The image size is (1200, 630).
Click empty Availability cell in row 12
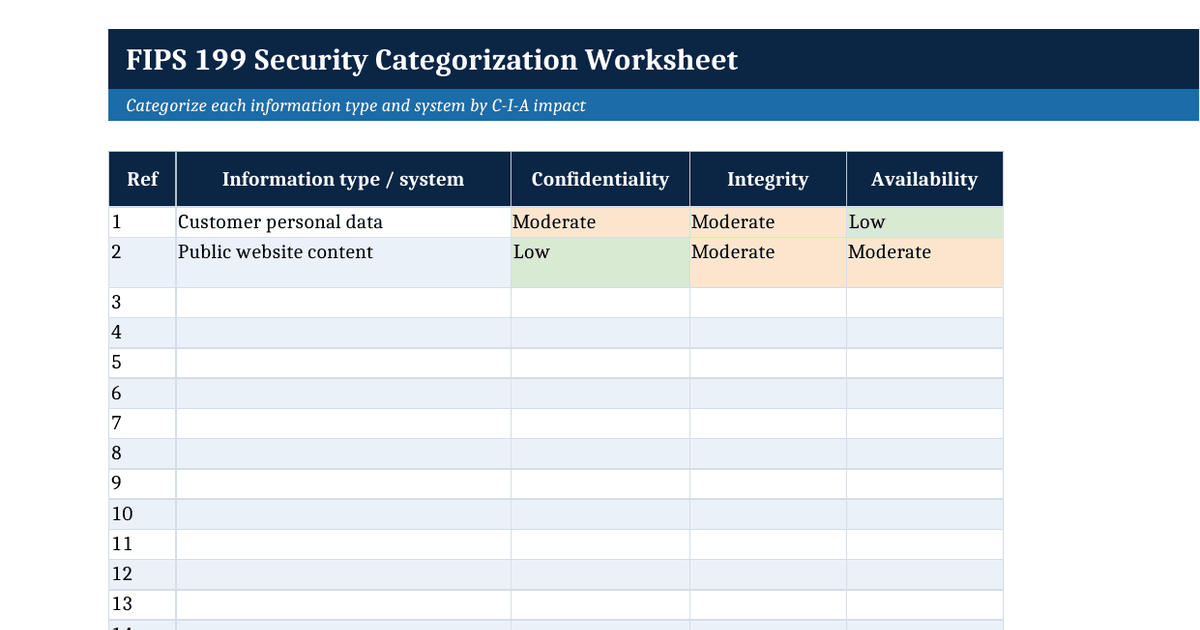[x=924, y=574]
